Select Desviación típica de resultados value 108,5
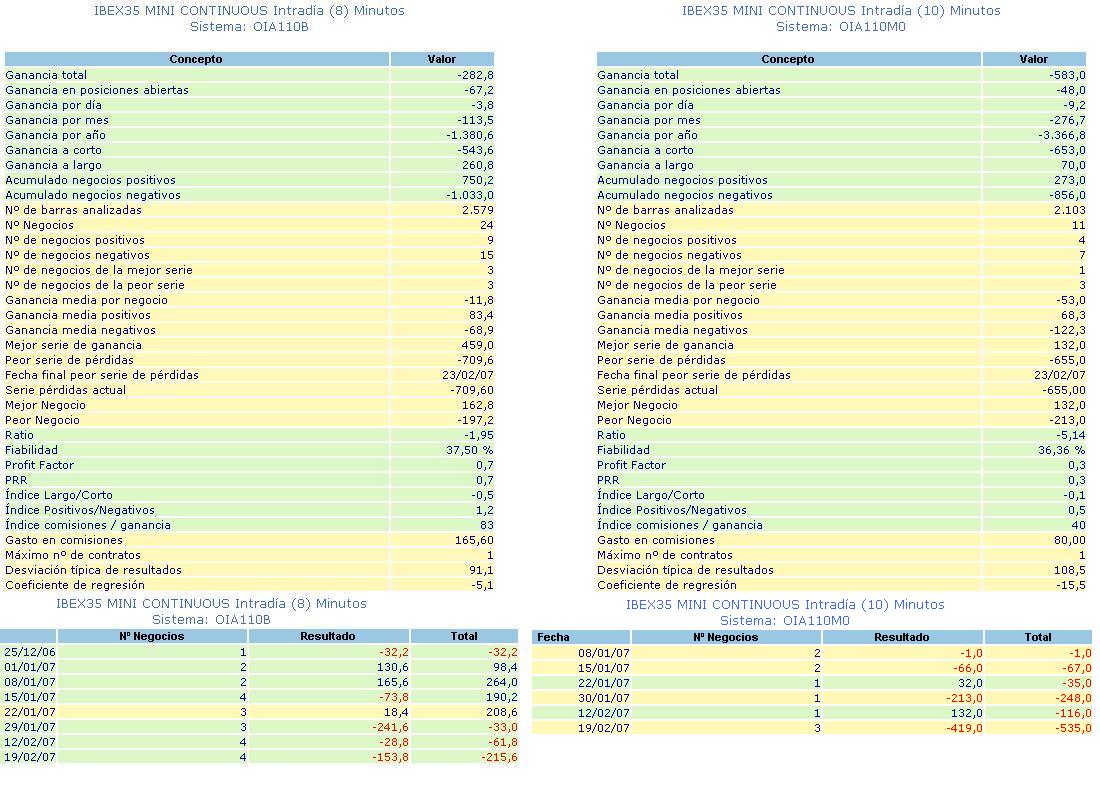The height and width of the screenshot is (800, 1100). point(1069,571)
